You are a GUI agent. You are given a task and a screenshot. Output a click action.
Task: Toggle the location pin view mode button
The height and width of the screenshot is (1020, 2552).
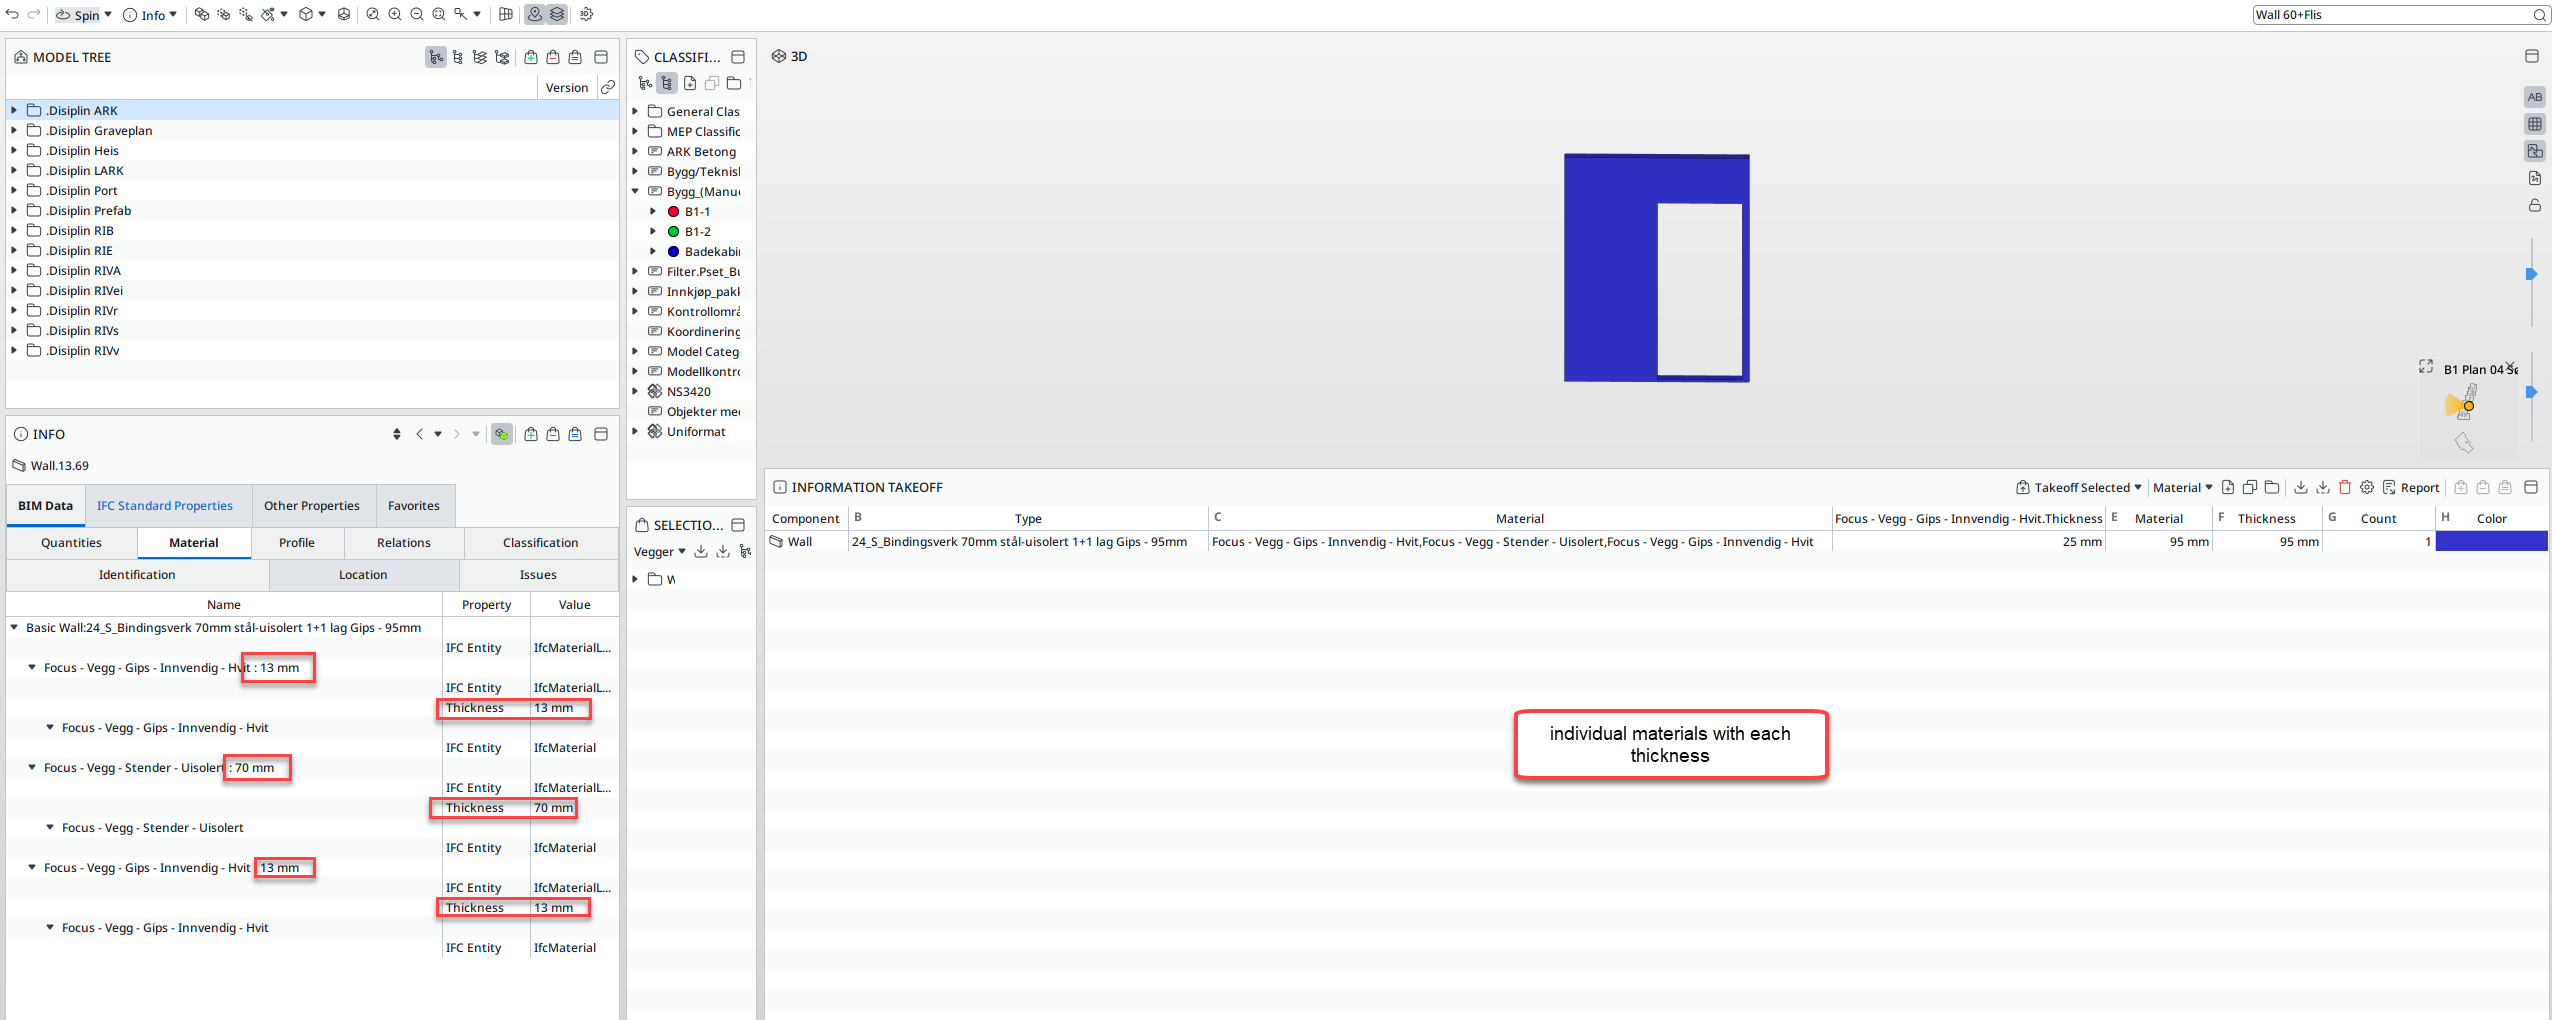click(535, 14)
